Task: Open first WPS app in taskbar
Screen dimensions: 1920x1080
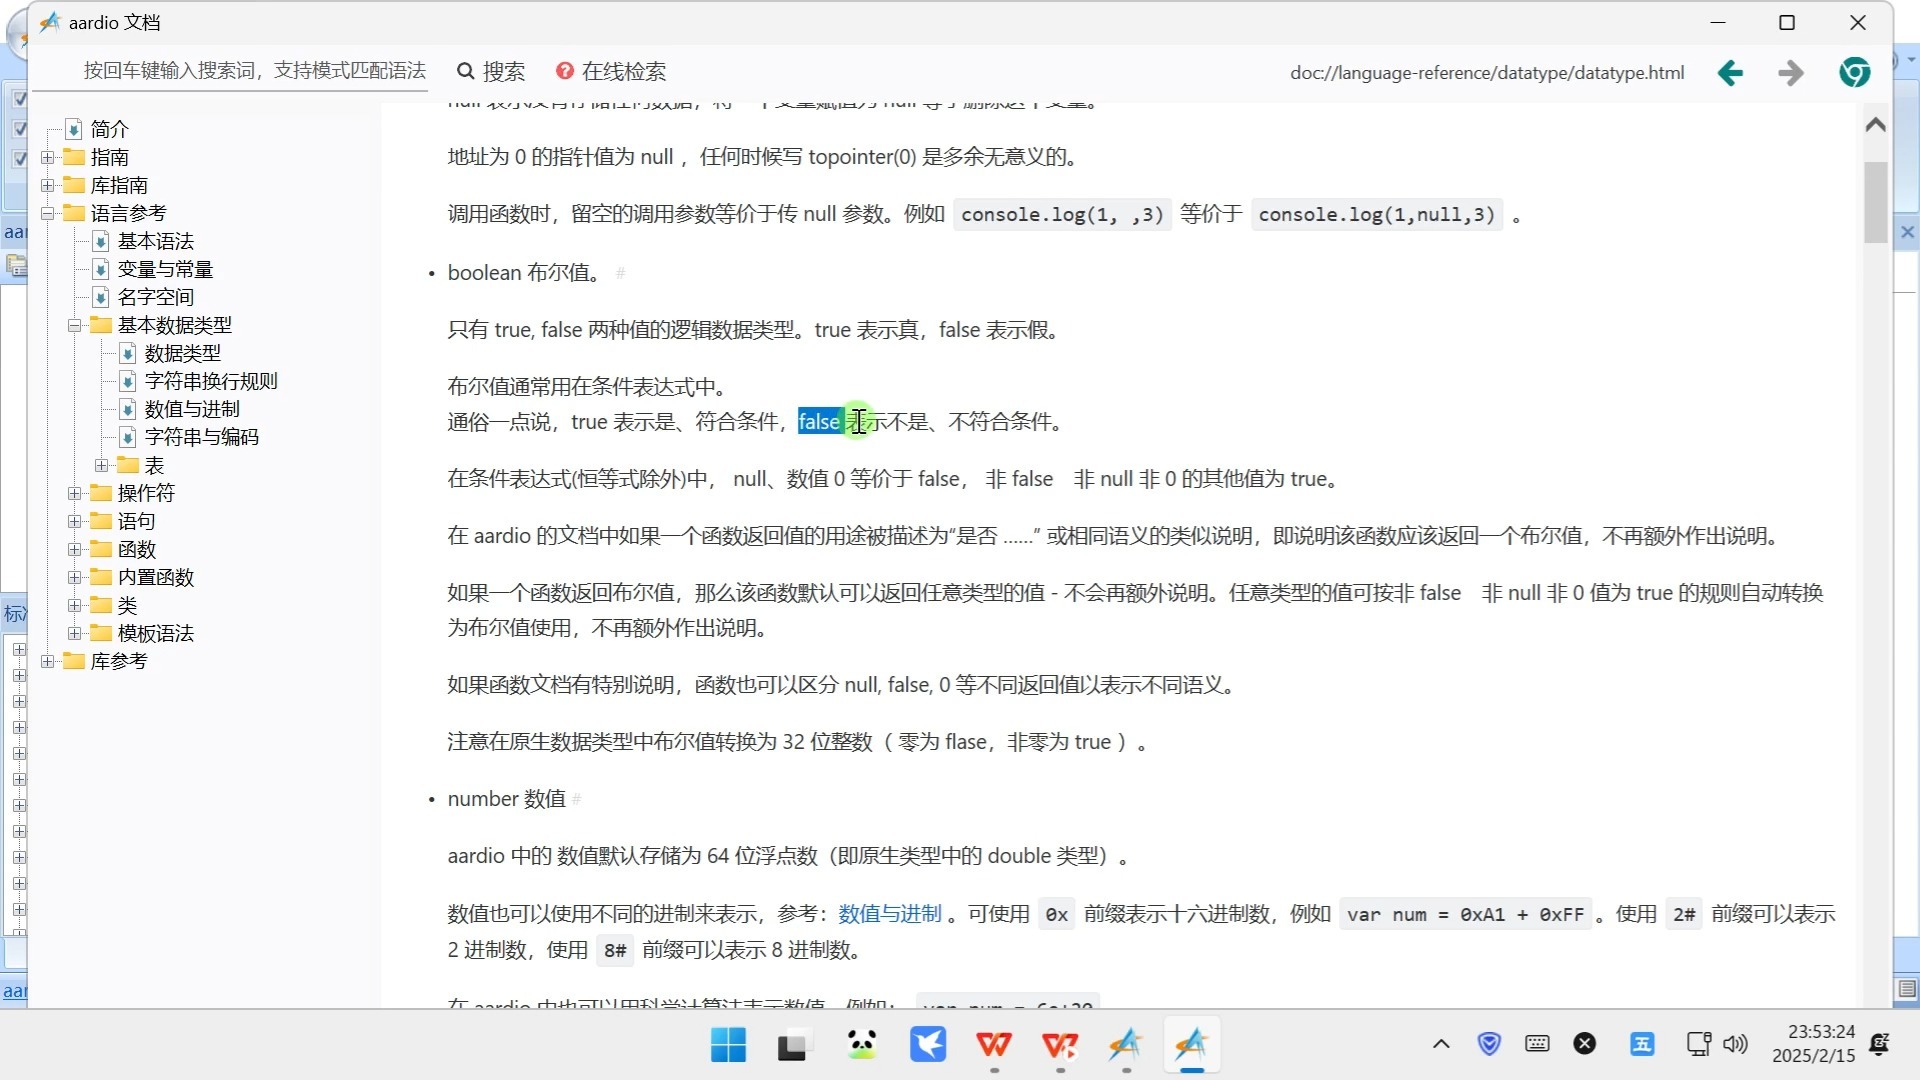Action: [x=994, y=1045]
